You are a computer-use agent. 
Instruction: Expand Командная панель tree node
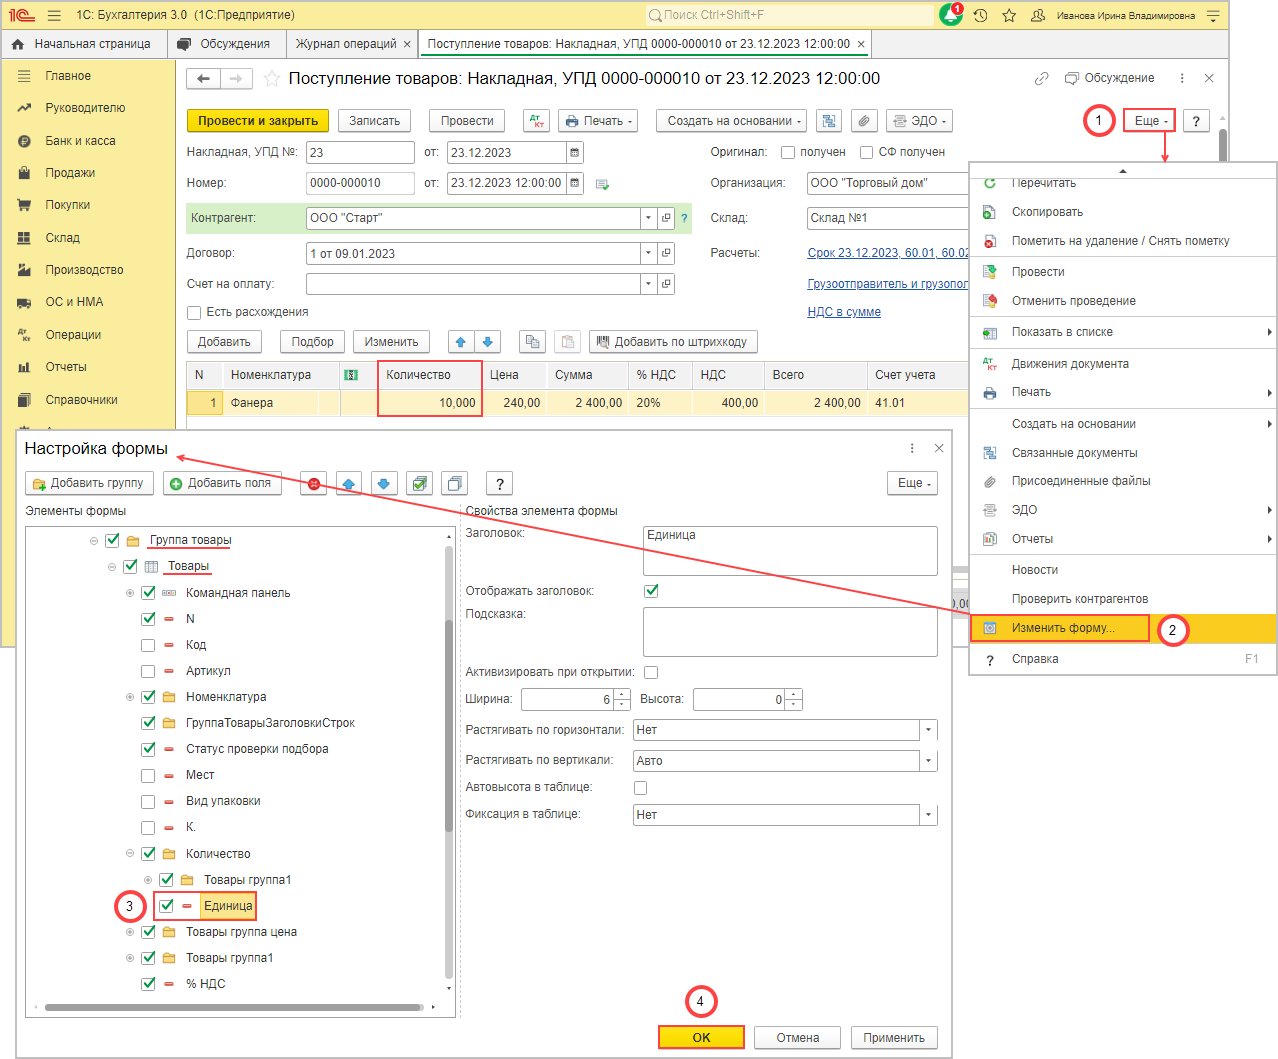130,593
